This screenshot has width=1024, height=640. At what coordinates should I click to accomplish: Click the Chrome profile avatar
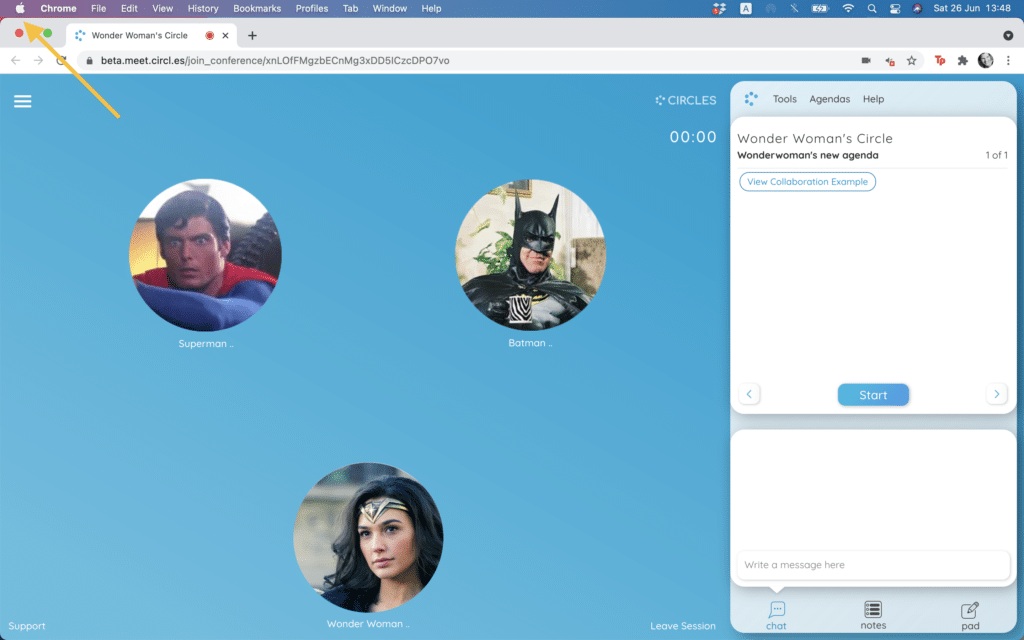pyautogui.click(x=985, y=61)
